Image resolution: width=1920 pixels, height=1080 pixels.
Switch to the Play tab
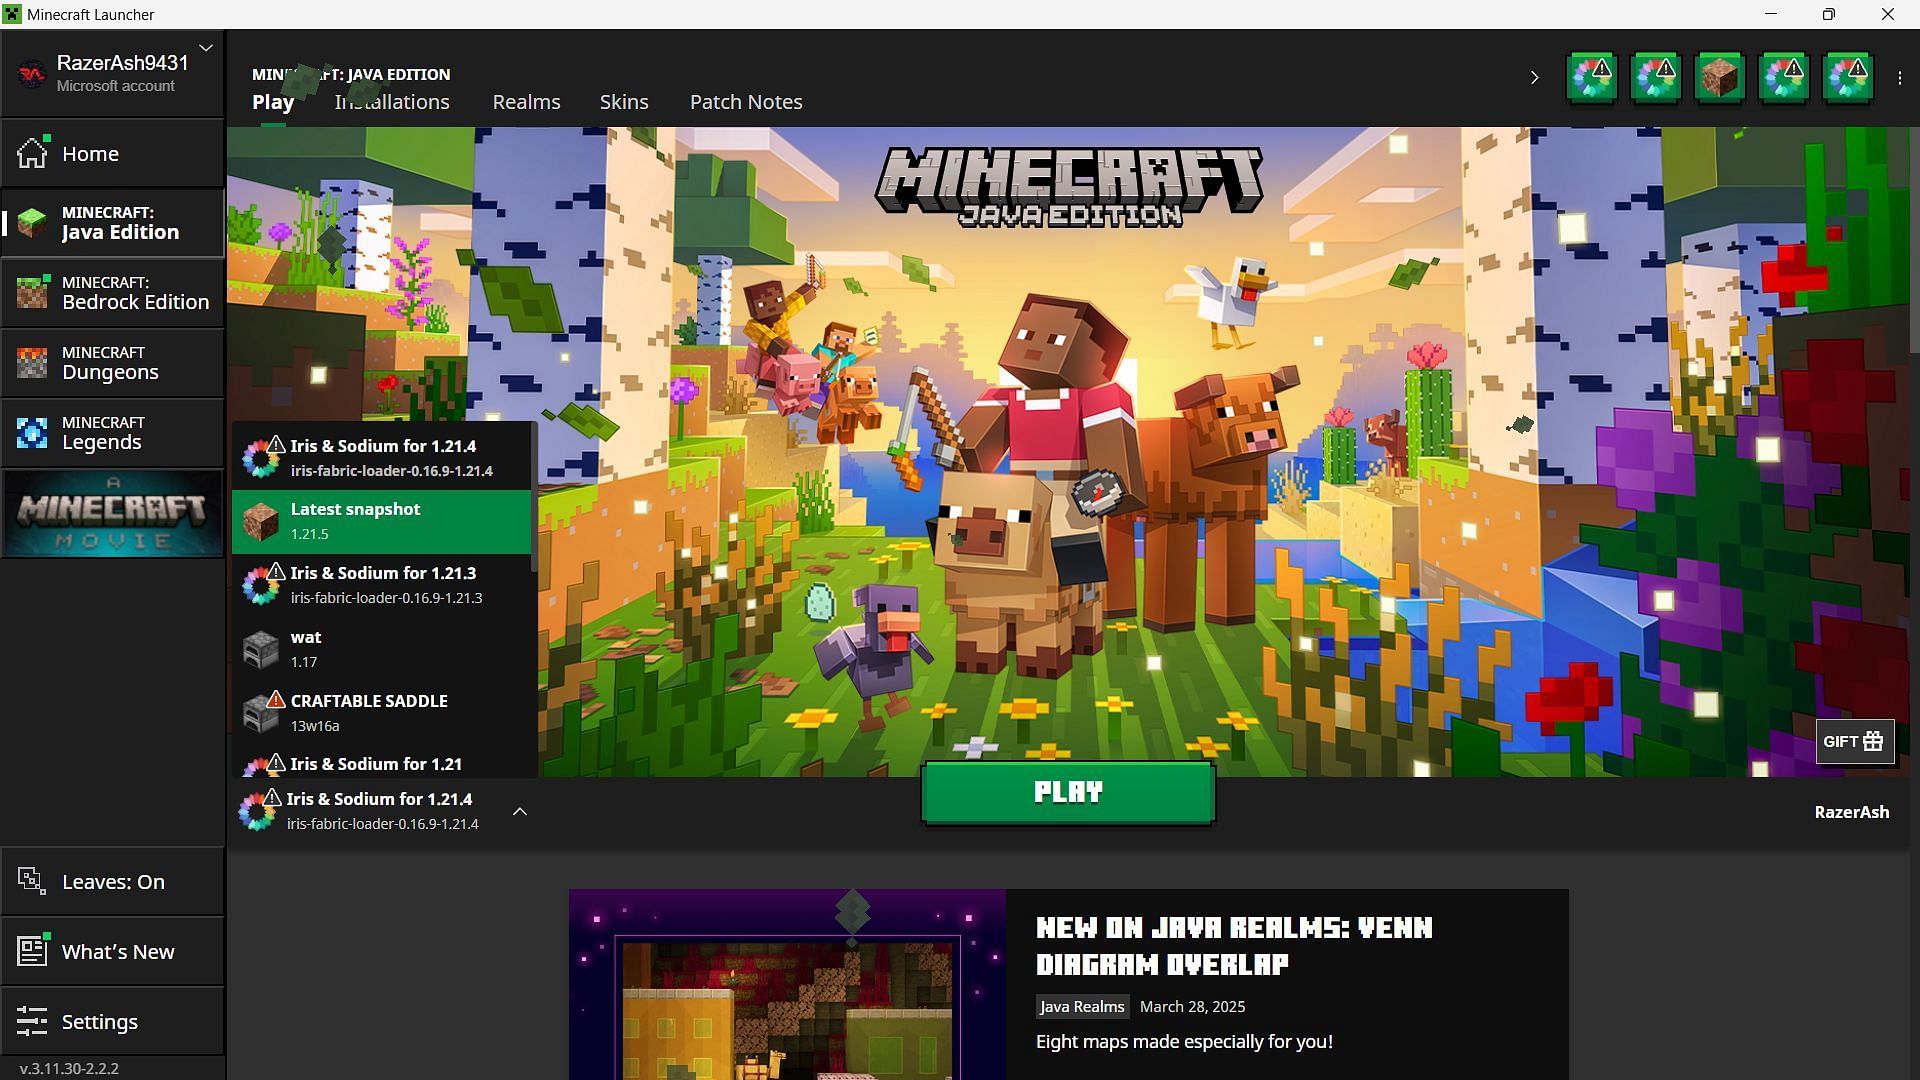coord(273,102)
